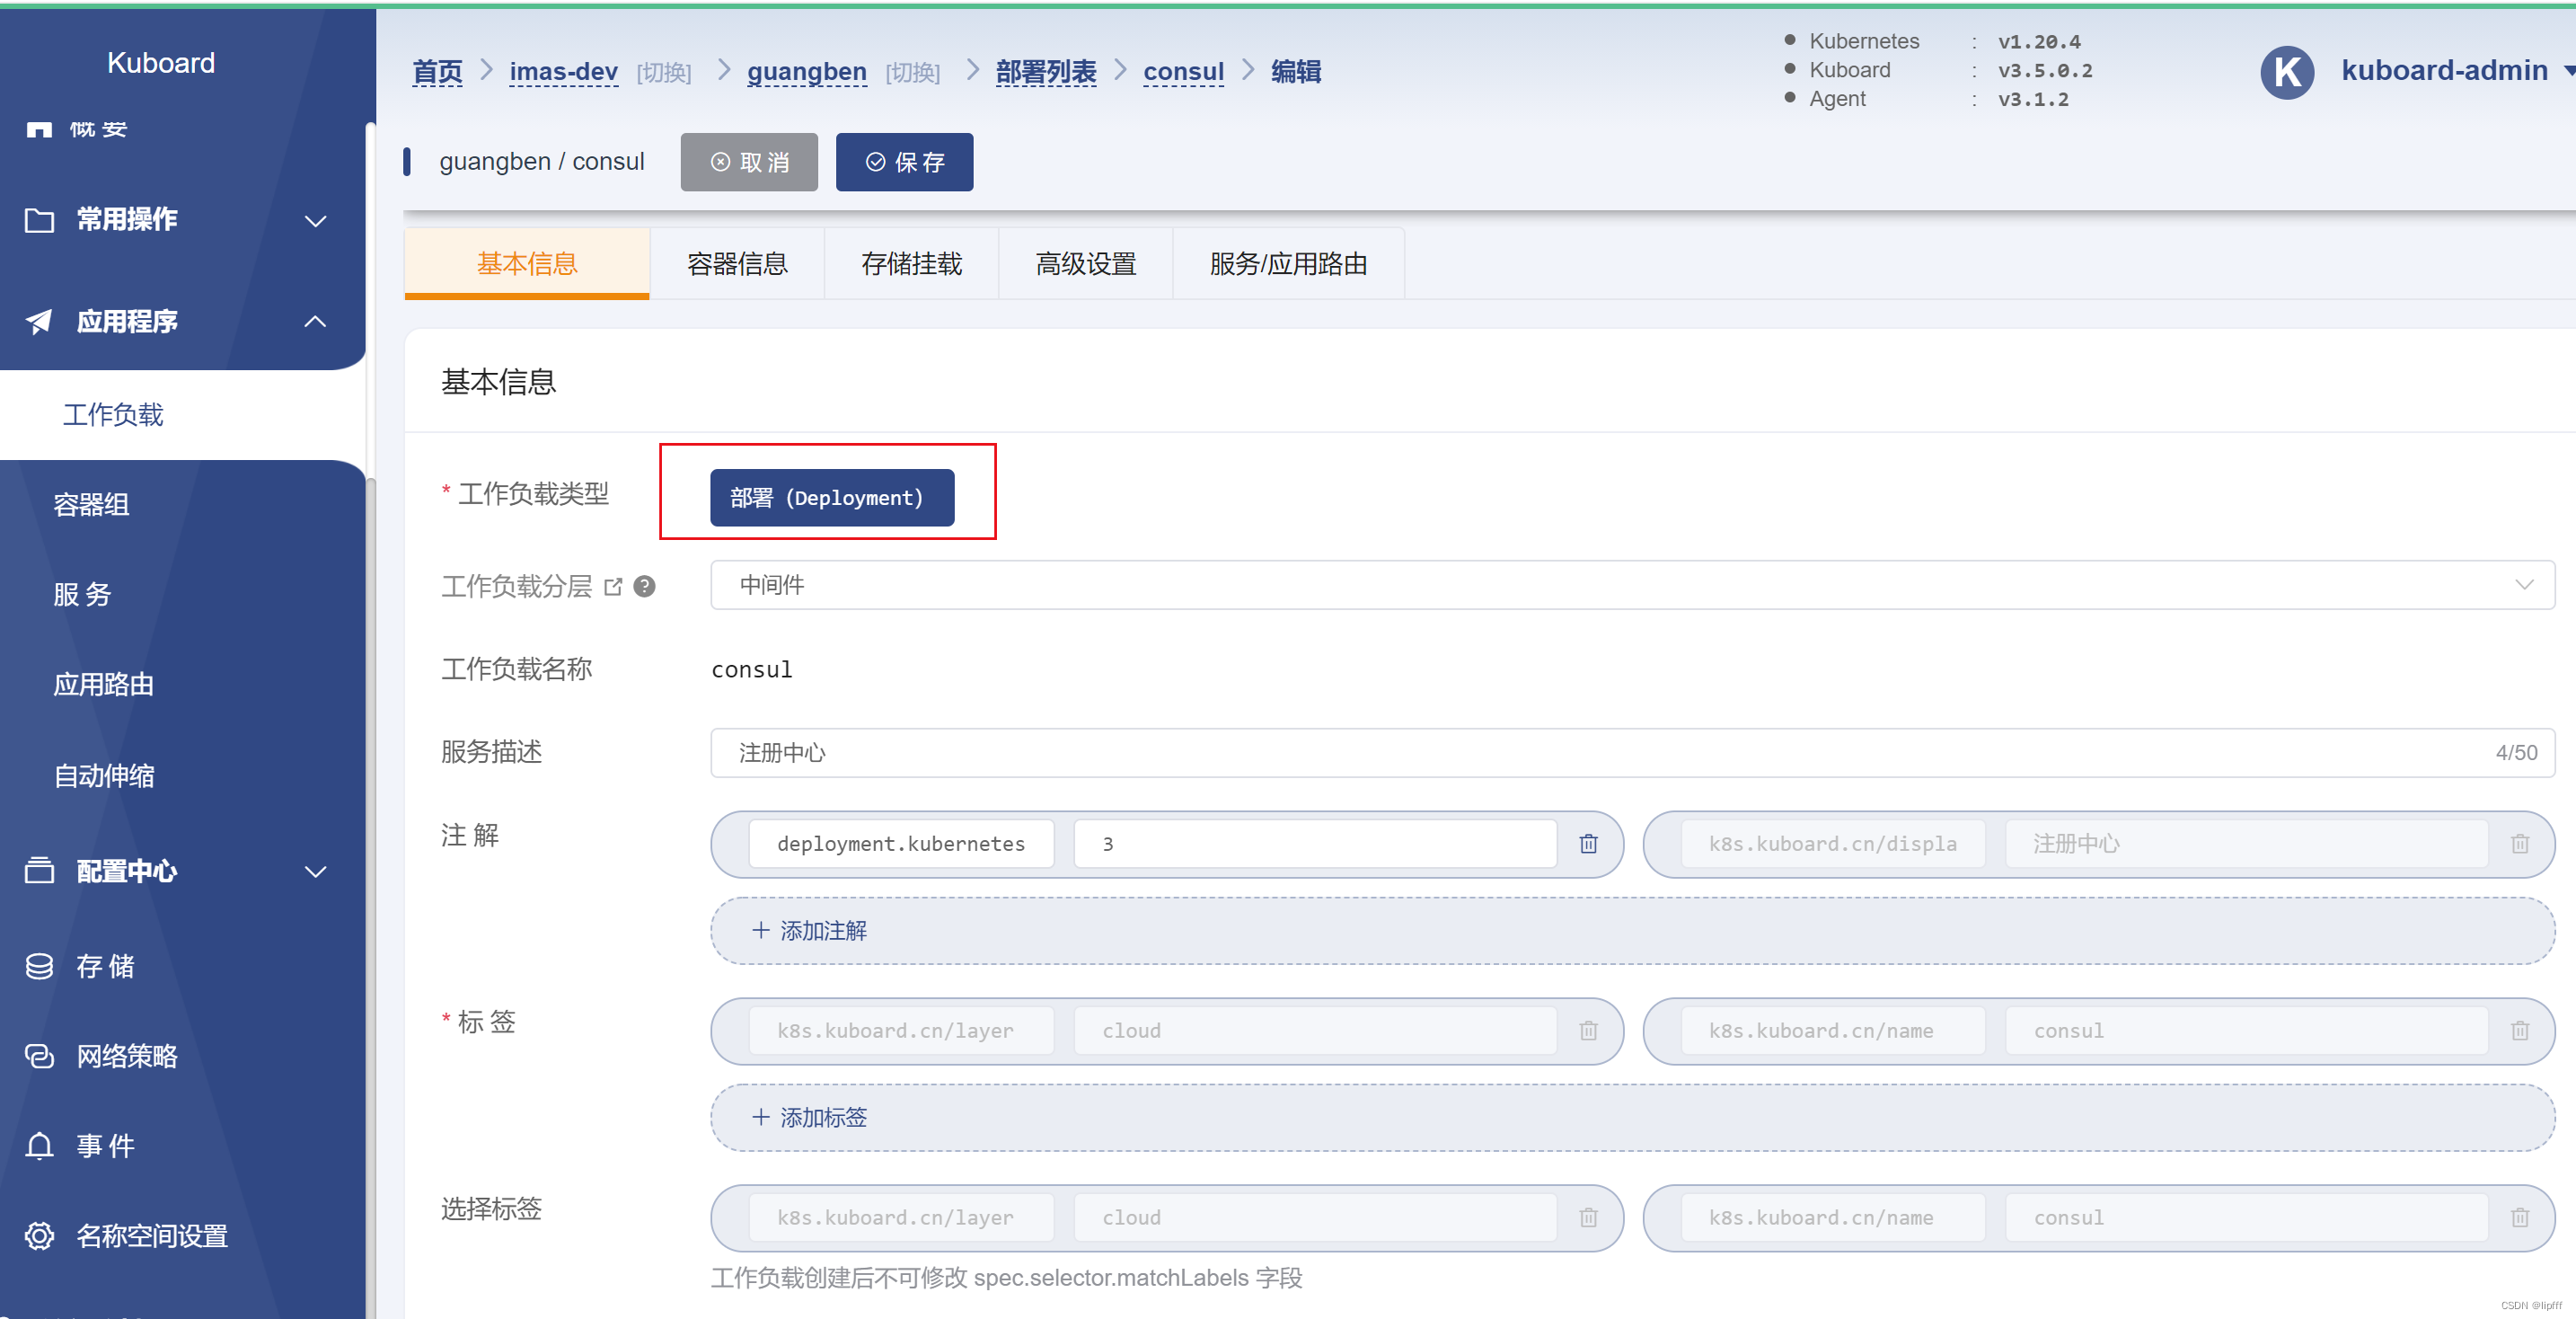Click the 配置中心 sidebar icon

[40, 870]
